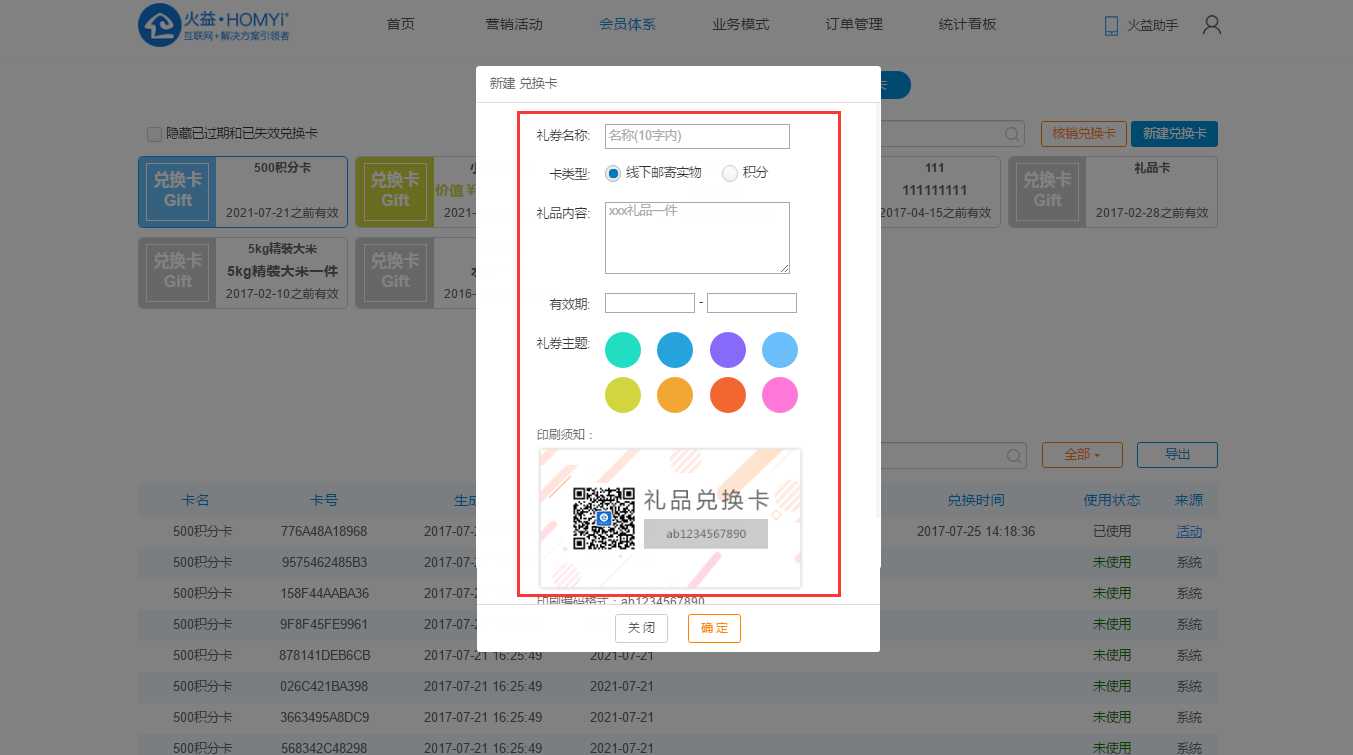Open the validity end date picker
Image resolution: width=1353 pixels, height=755 pixels.
coord(751,303)
